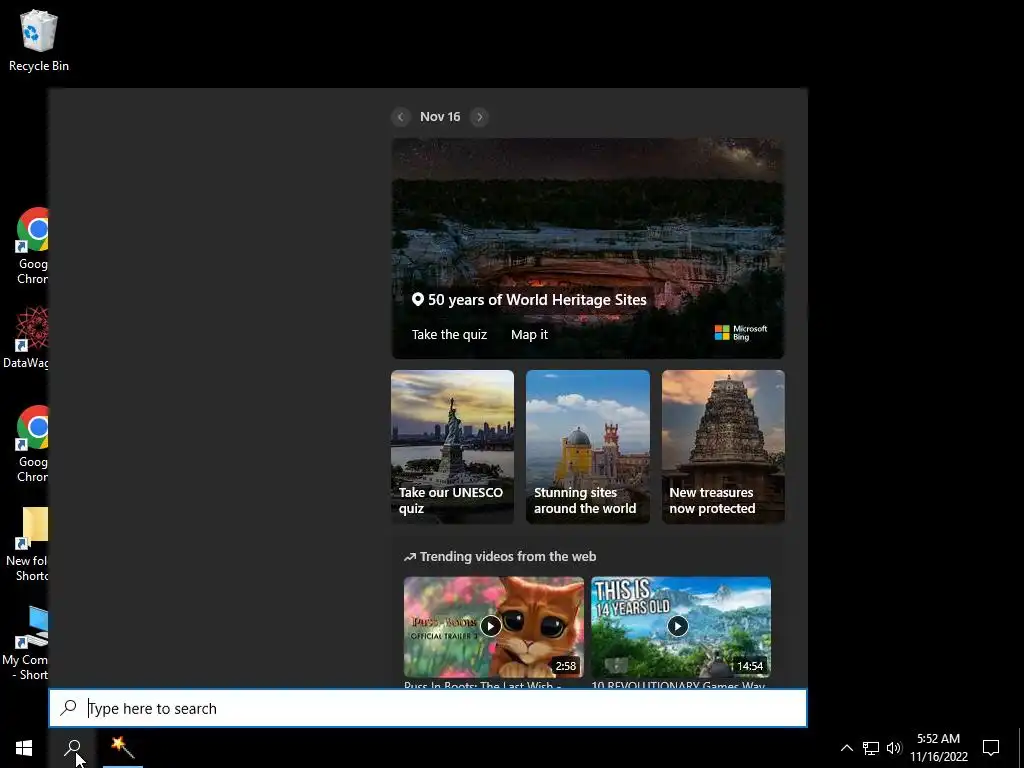Click the magnifier icon inside search box
This screenshot has height=768, width=1024.
pos(69,708)
